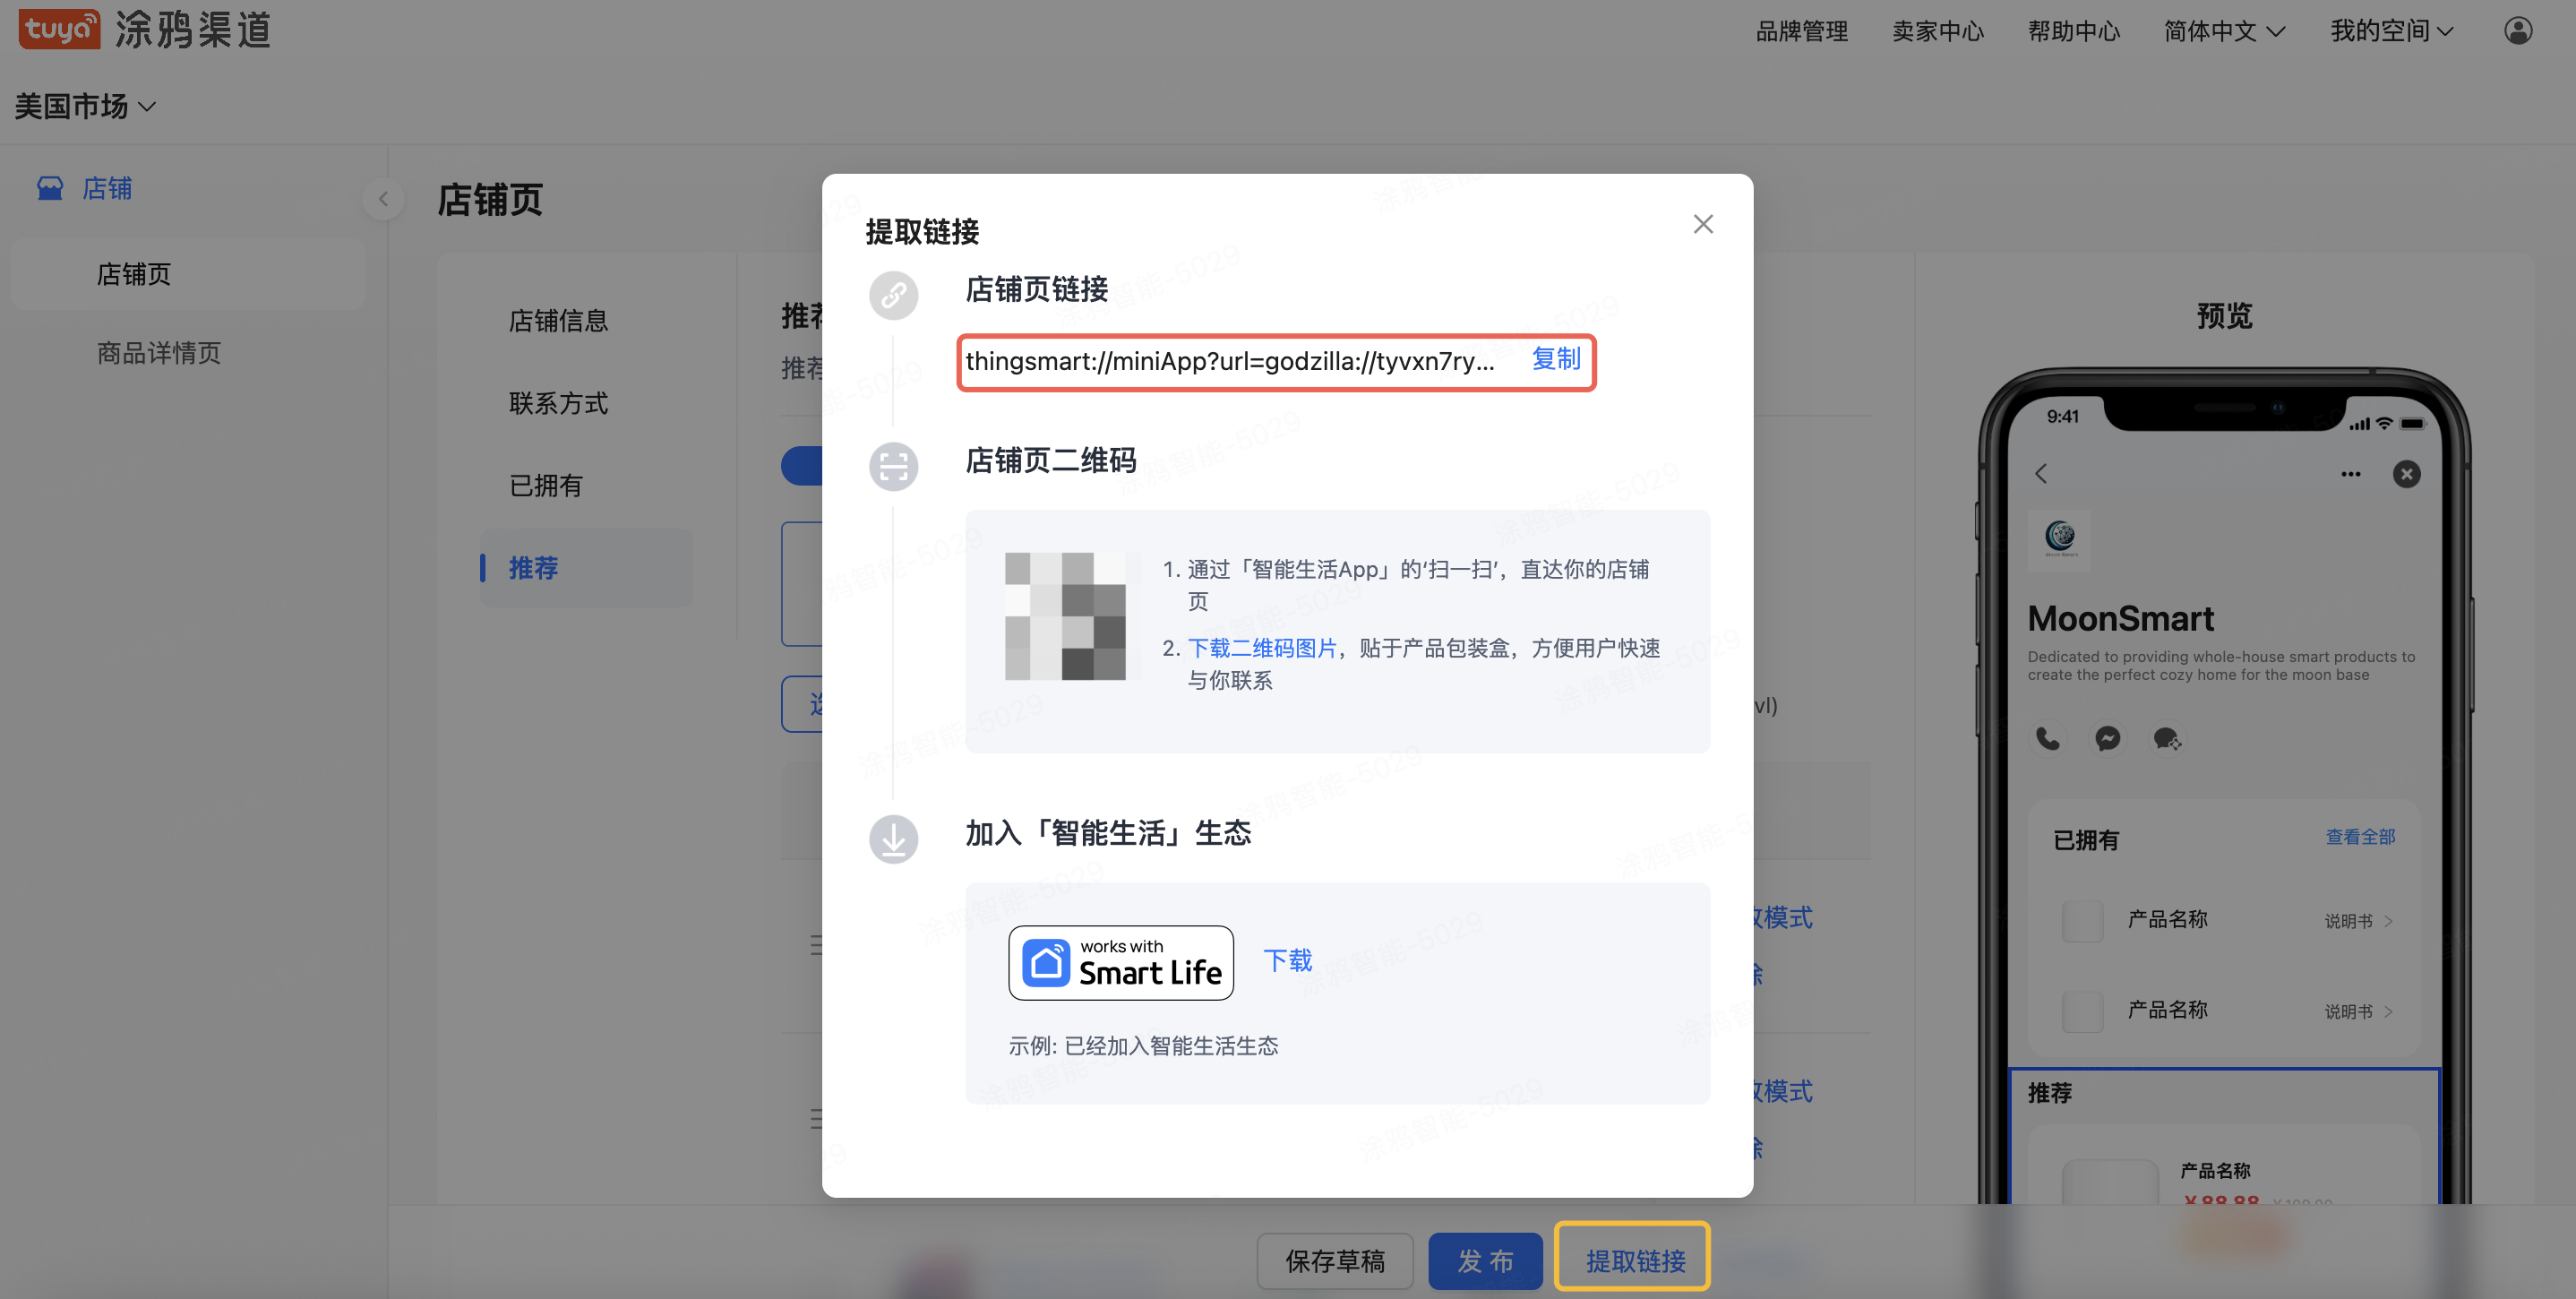Click the chat bubble icon in the preview
This screenshot has height=1299, width=2576.
coord(2167,738)
